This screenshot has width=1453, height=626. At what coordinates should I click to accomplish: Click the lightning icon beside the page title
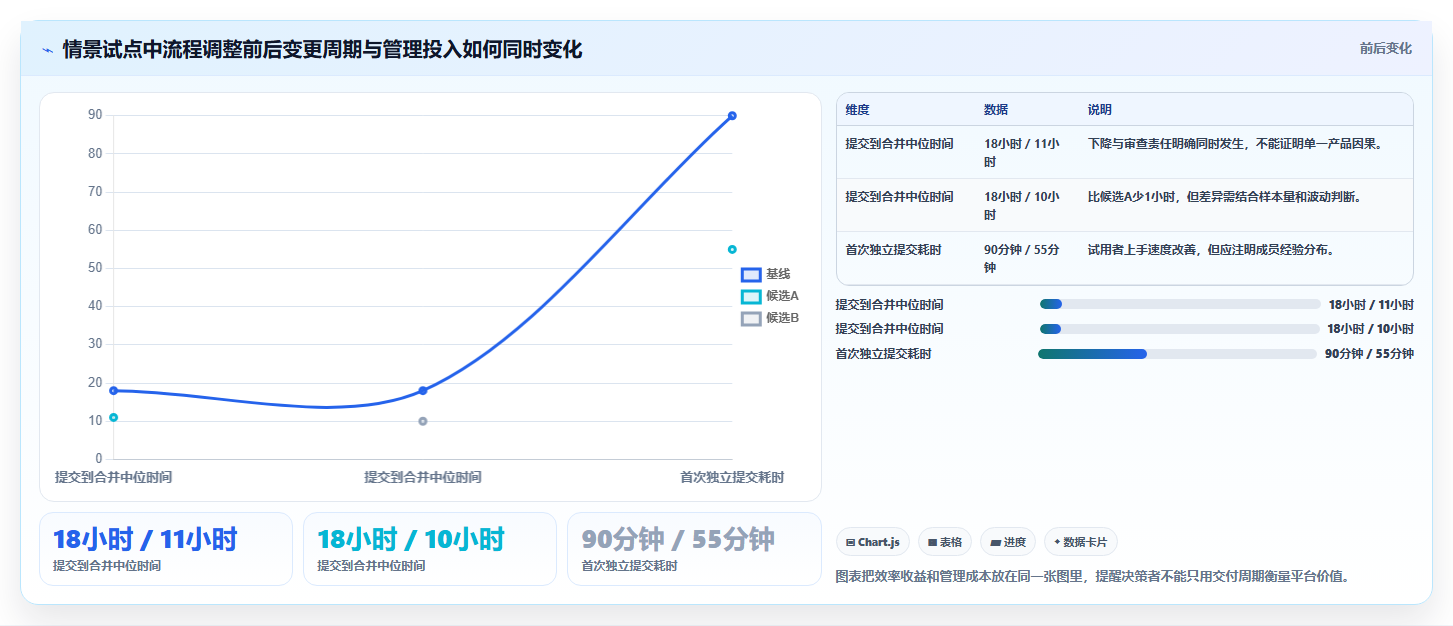(47, 50)
